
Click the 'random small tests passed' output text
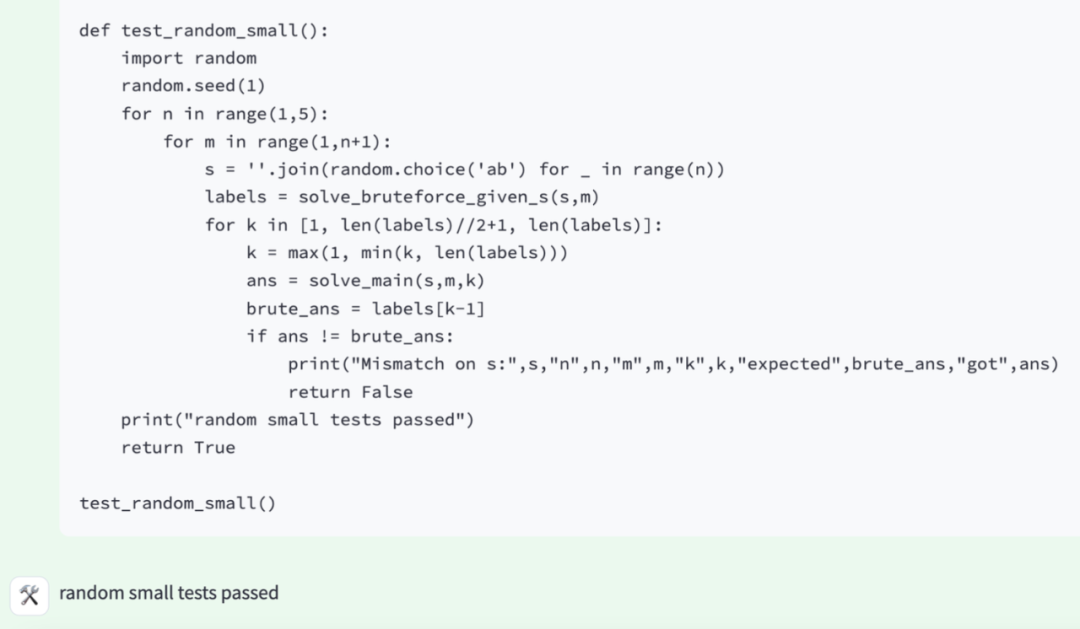click(169, 593)
